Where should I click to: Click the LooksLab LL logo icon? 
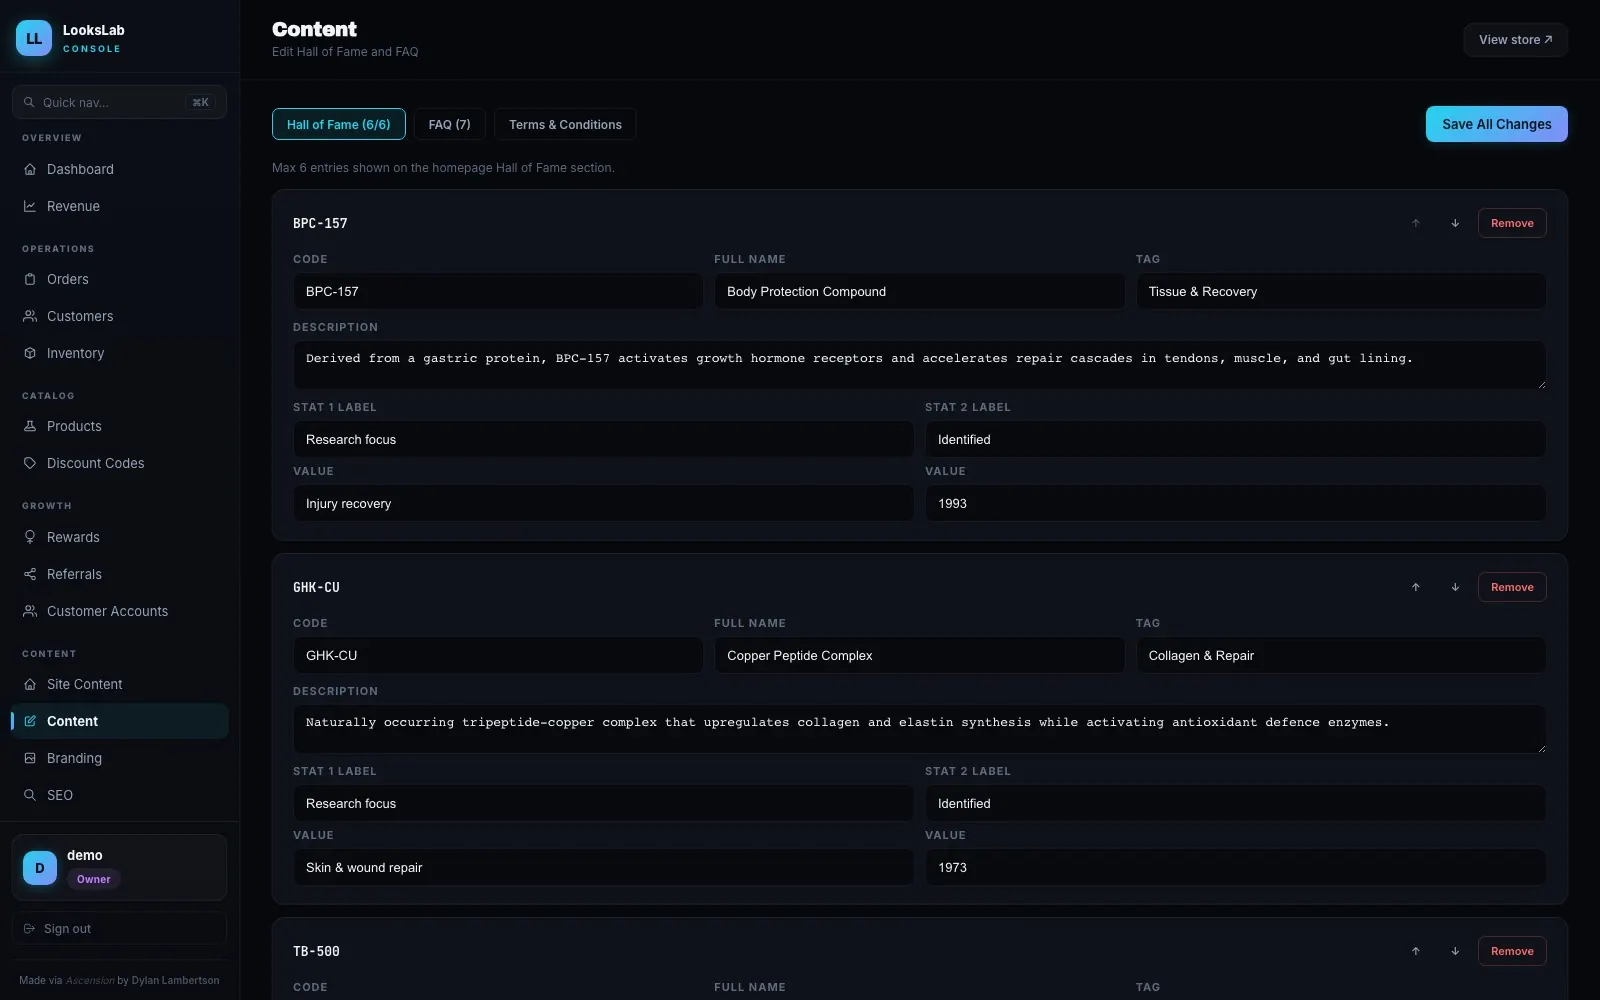pos(34,38)
